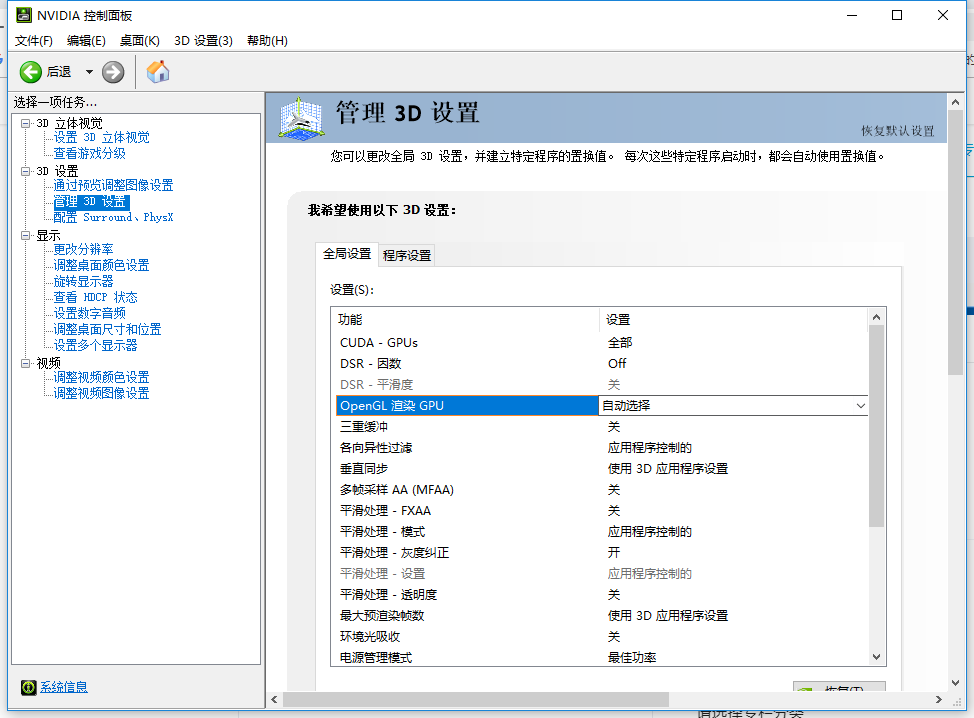This screenshot has height=718, width=974.
Task: Select the 垂直同步 setting row
Action: (601, 468)
